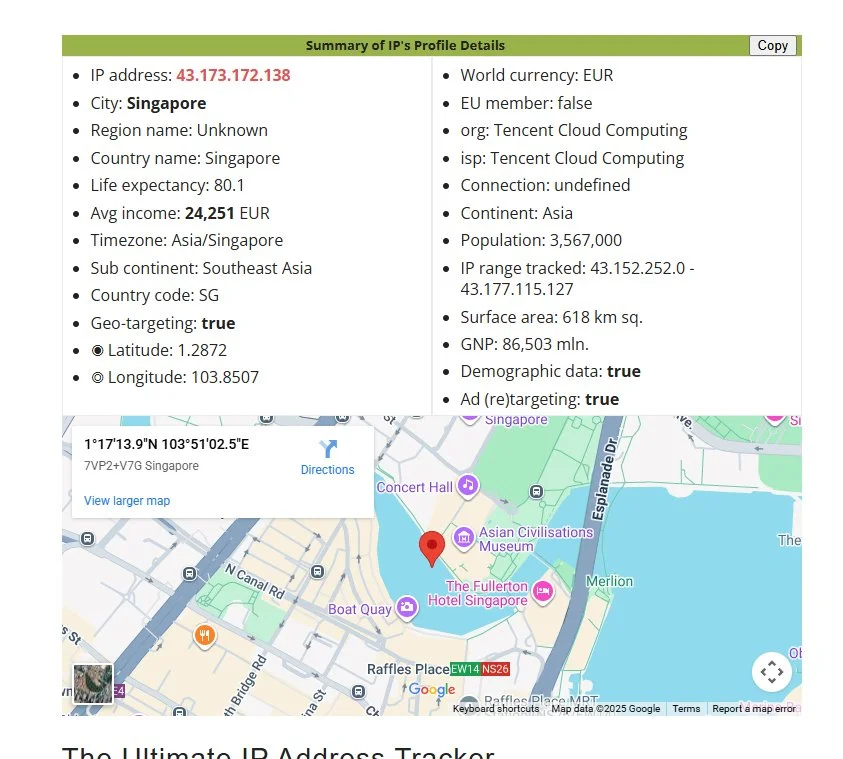This screenshot has width=843, height=759.
Task: Open Keyboard shortcuts on the map
Action: 496,708
